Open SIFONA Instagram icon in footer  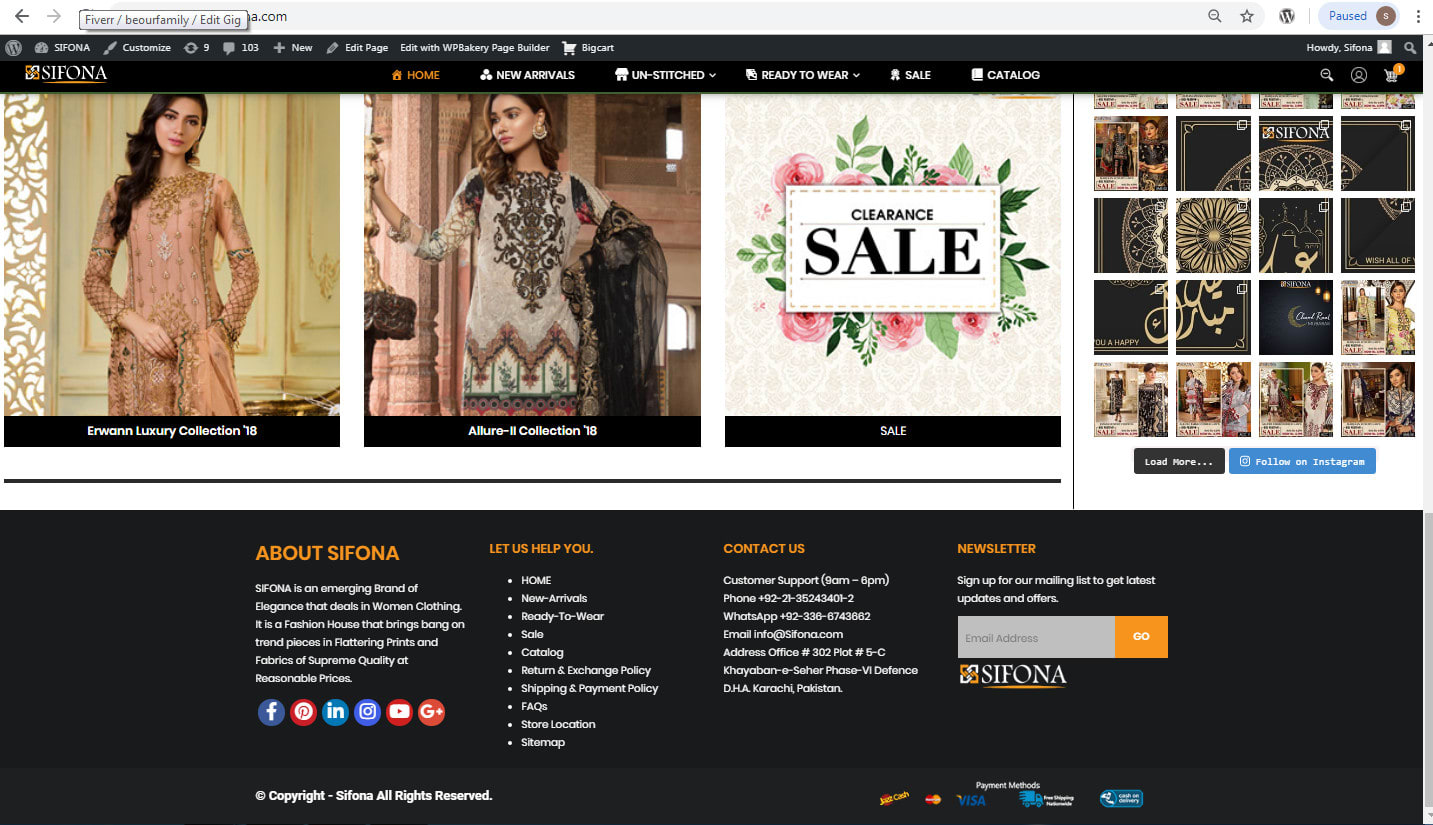(x=367, y=712)
